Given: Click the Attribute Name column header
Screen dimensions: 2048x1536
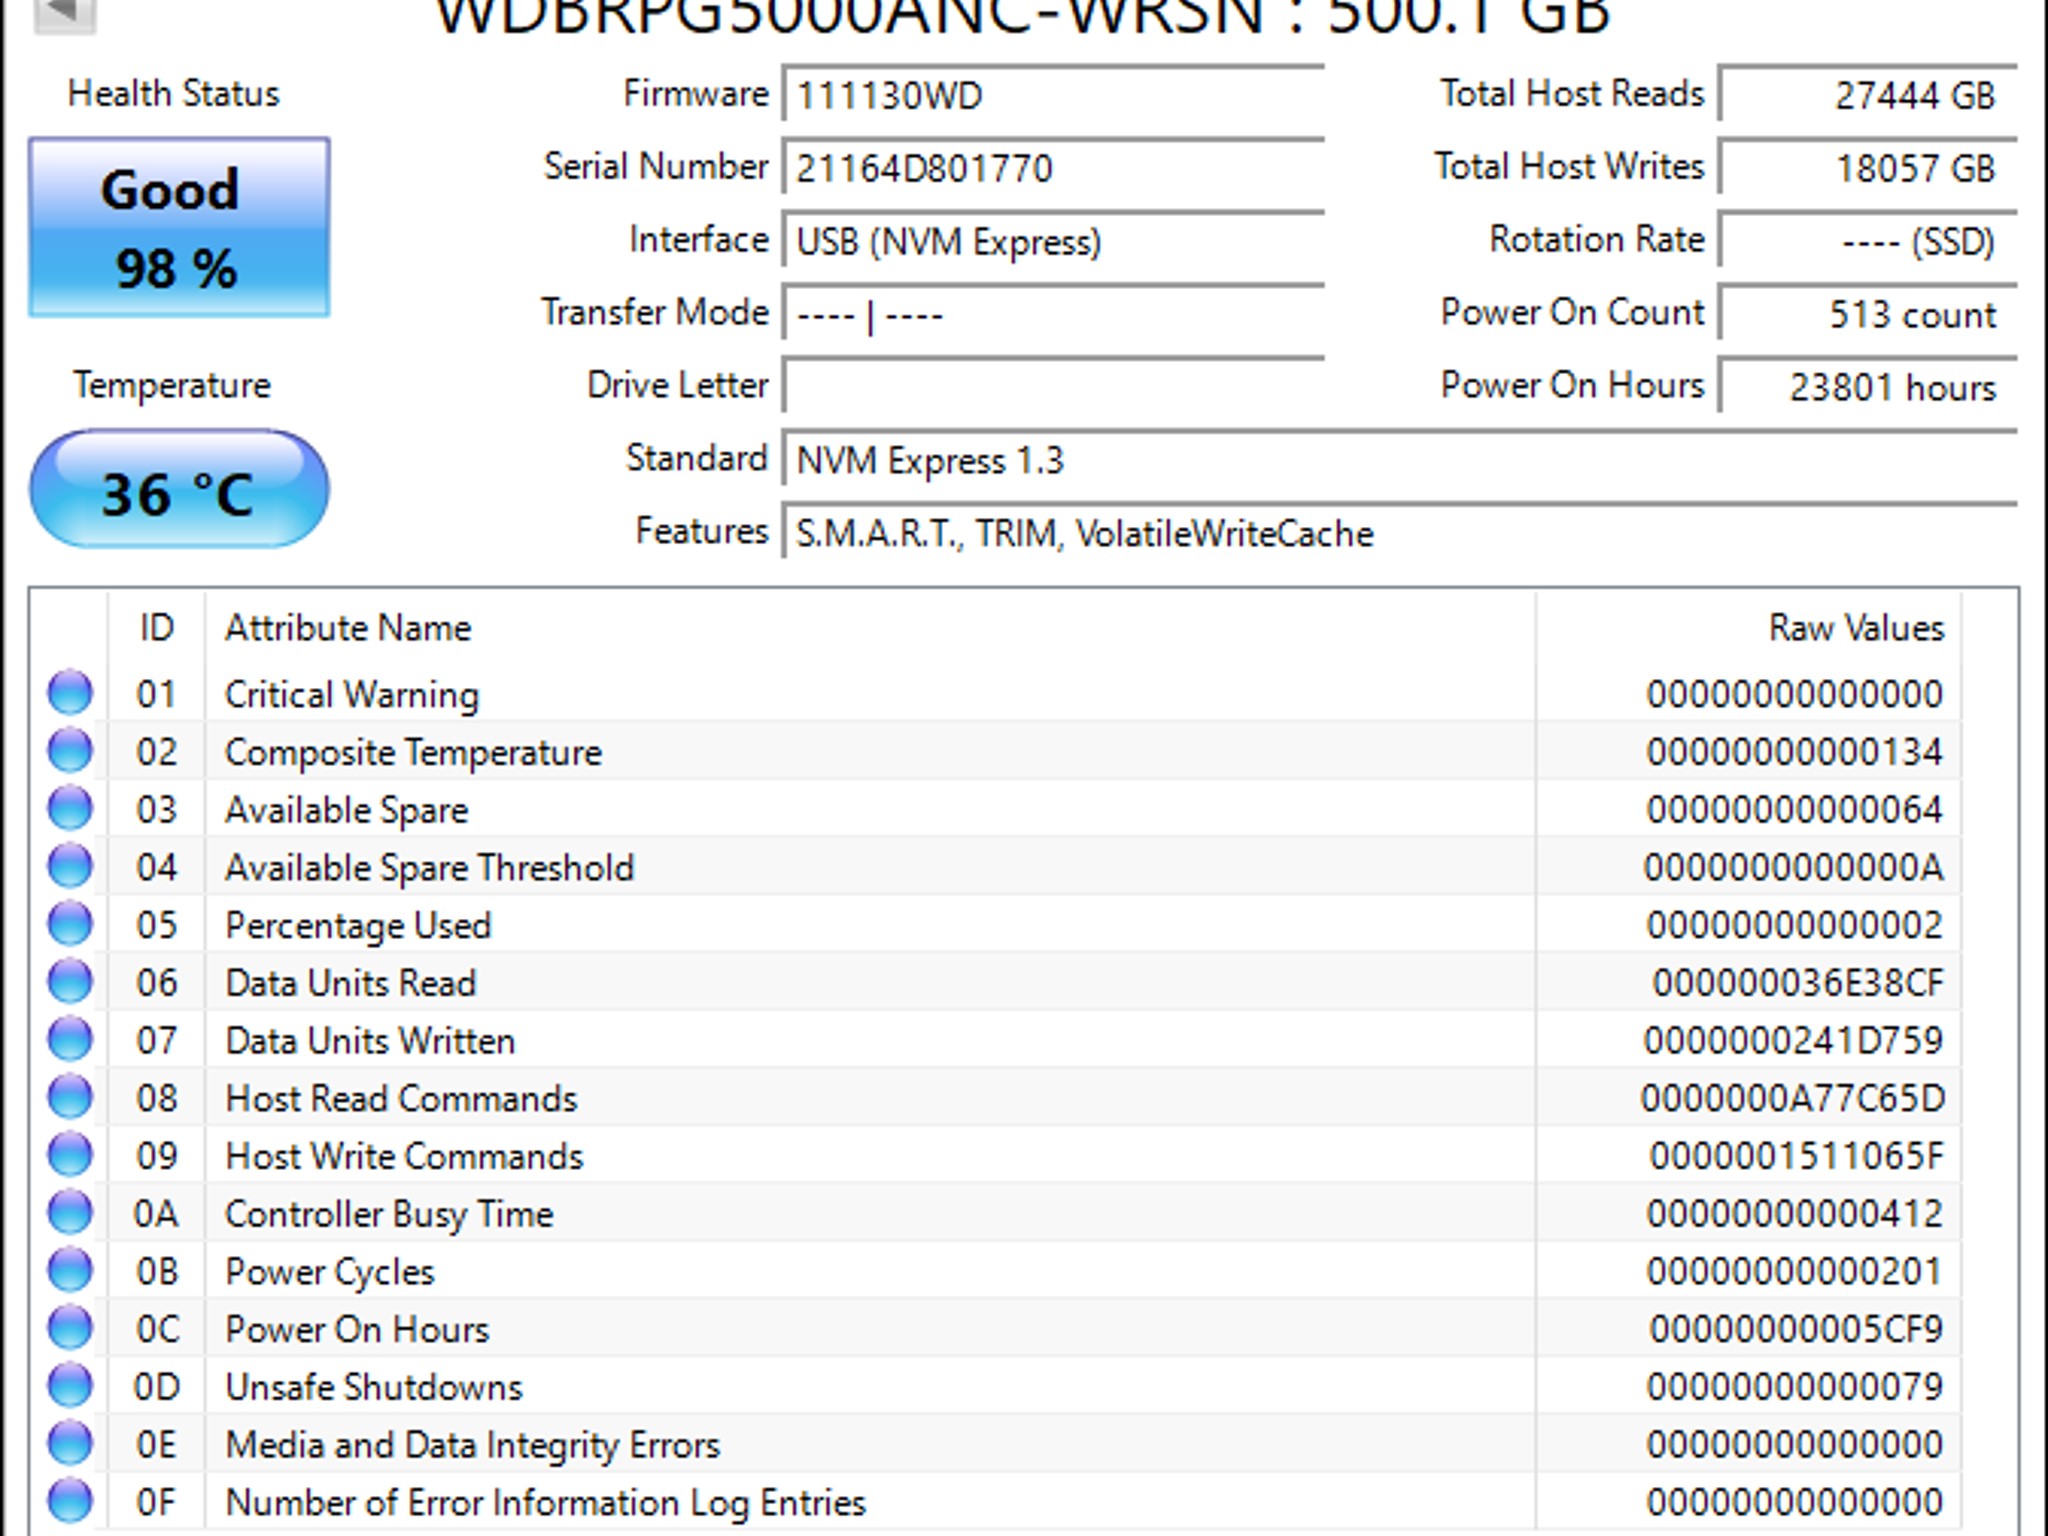Looking at the screenshot, I should click(x=348, y=628).
